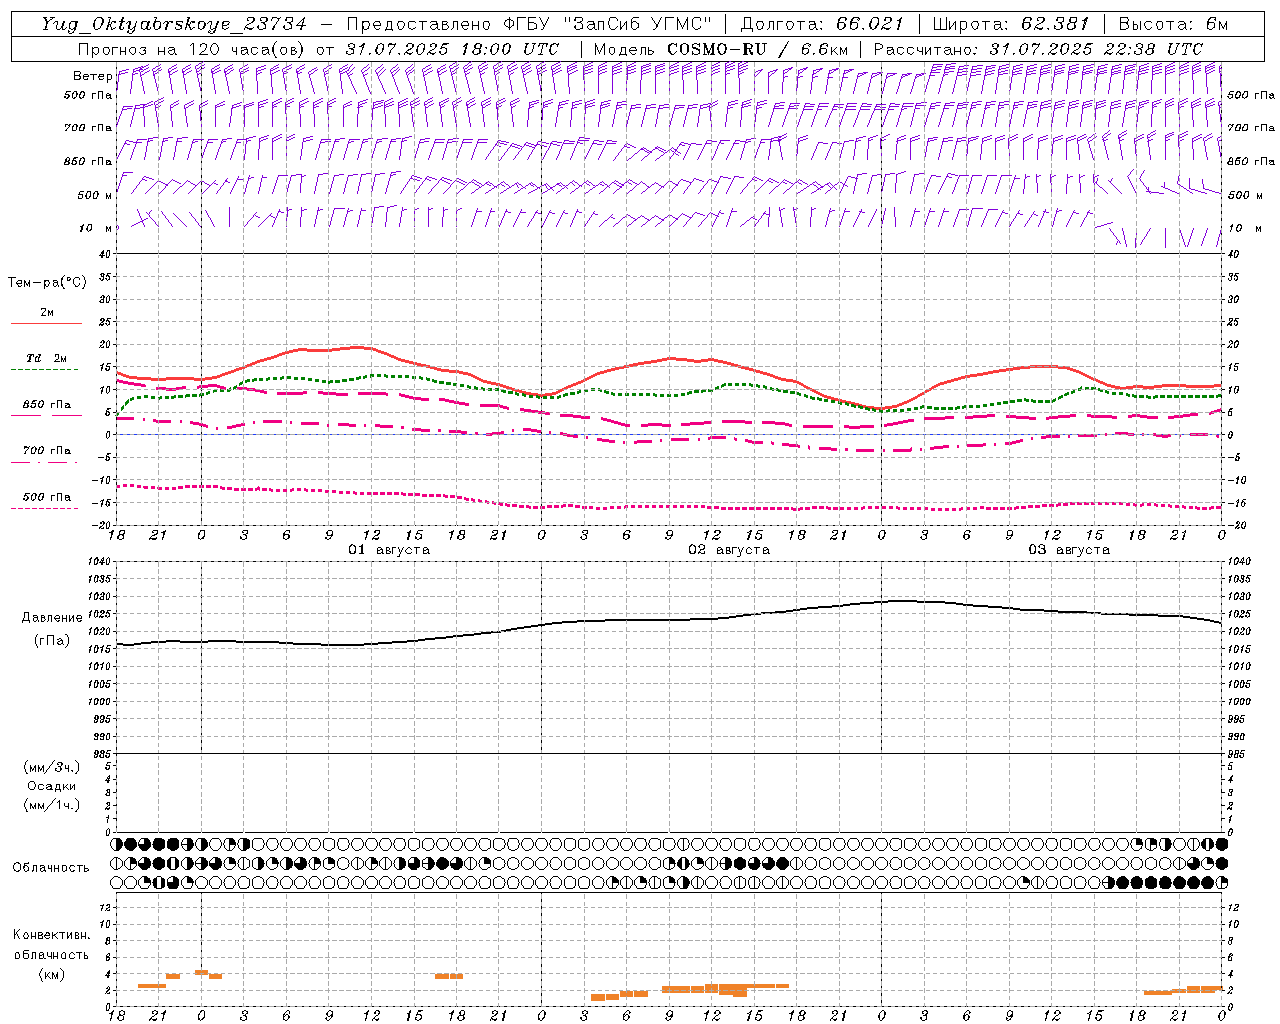Click the Высота: 6м header value
Image resolution: width=1280 pixels, height=1024 pixels.
point(1173,24)
